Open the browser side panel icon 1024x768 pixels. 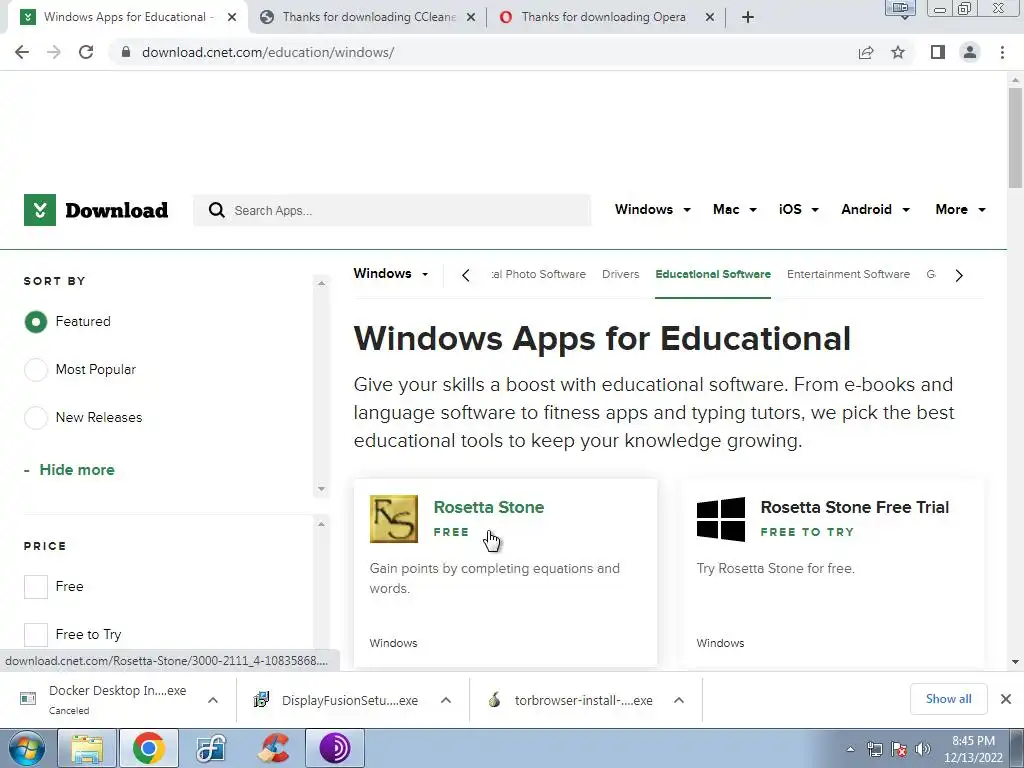click(x=938, y=52)
